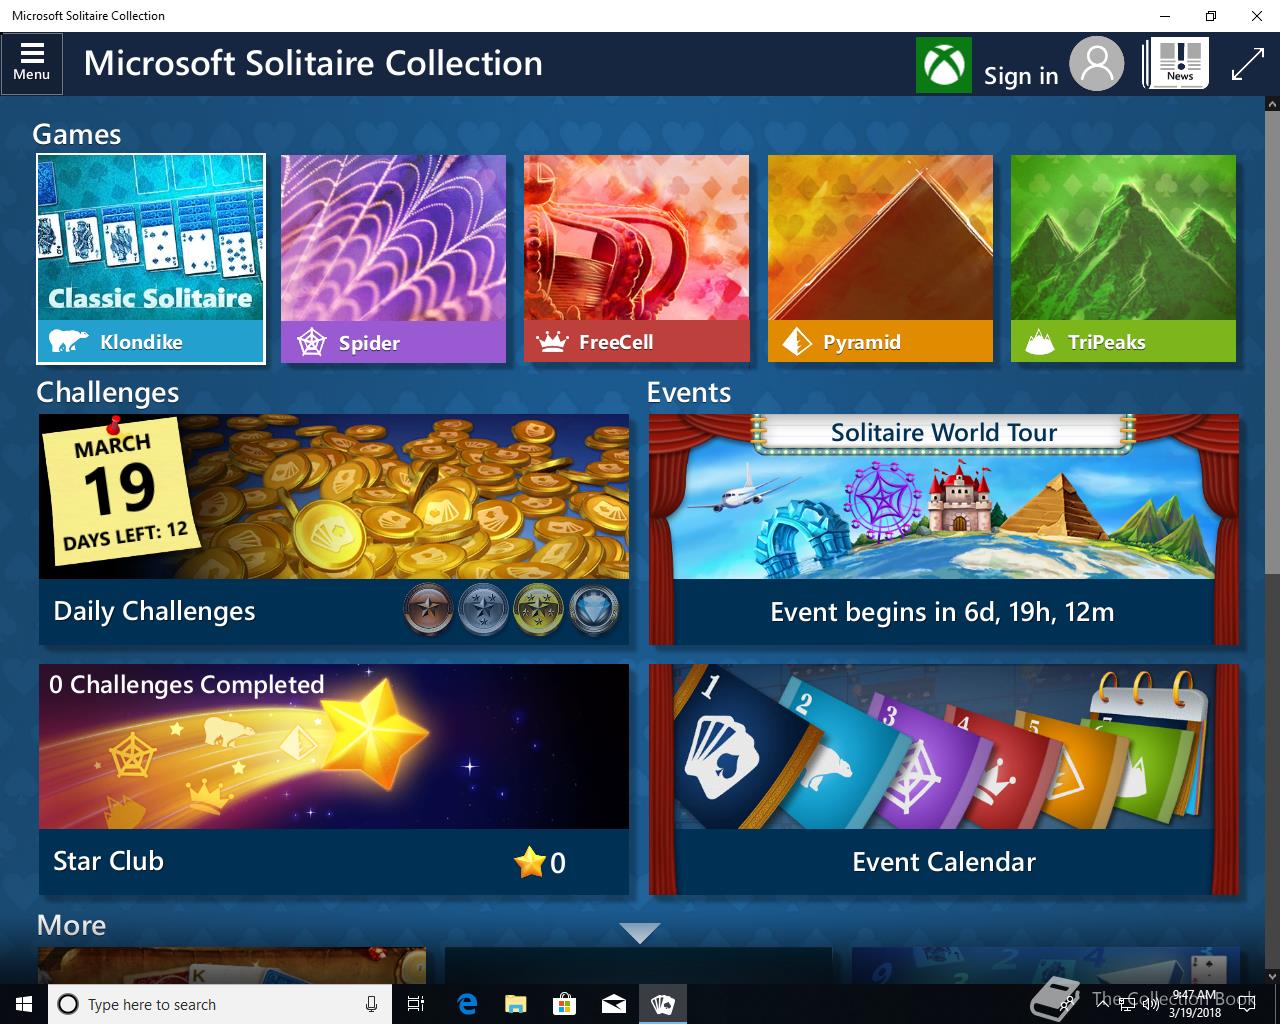Click the down arrow to show More
The image size is (1280, 1024).
pos(640,933)
